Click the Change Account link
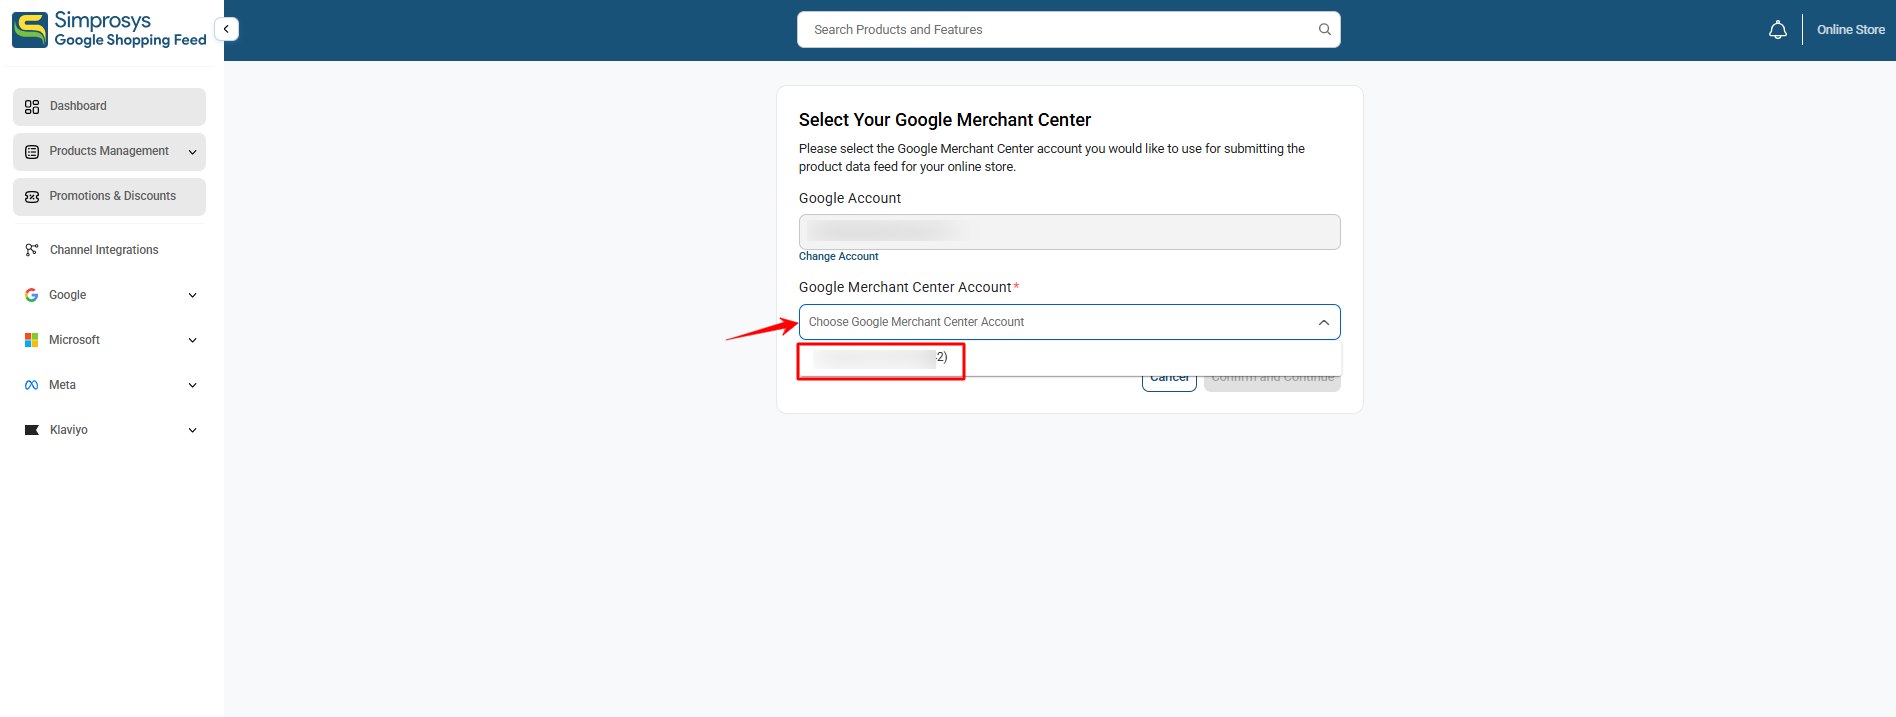Viewport: 1896px width, 717px height. 838,257
